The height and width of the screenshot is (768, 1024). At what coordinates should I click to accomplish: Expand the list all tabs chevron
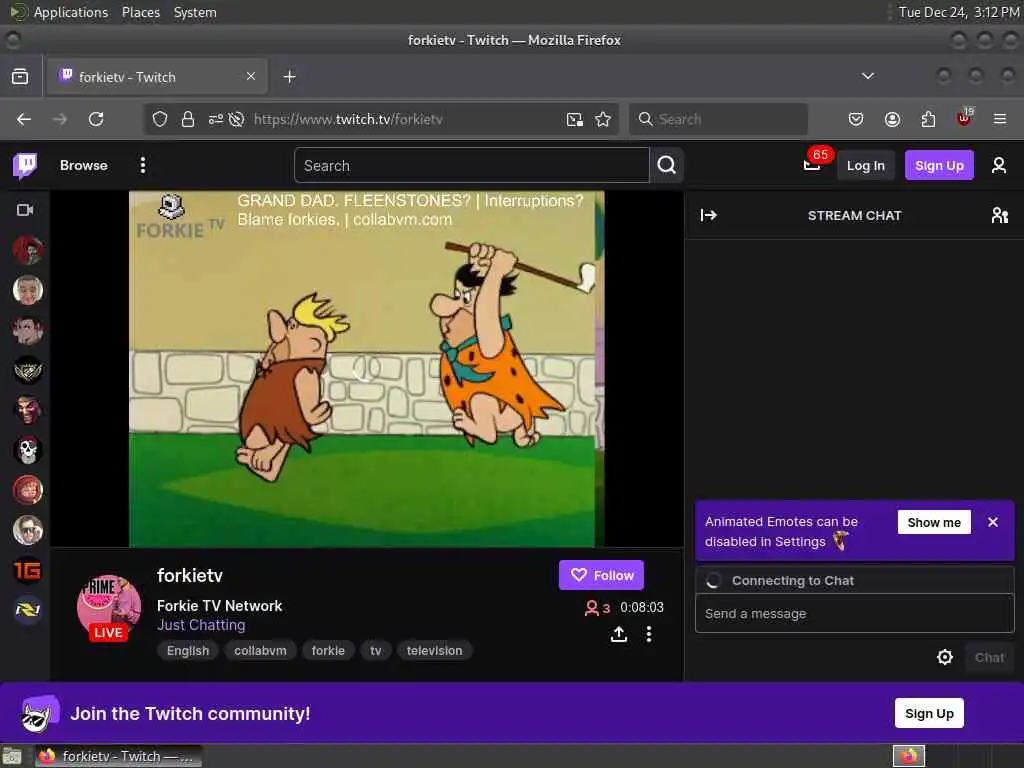tap(867, 76)
